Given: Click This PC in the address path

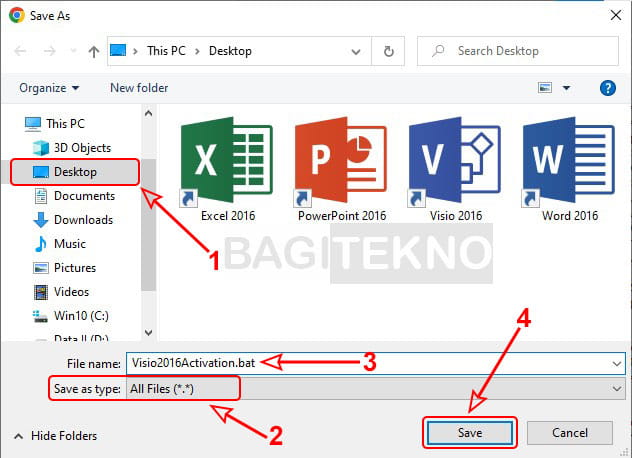Looking at the screenshot, I should click(166, 51).
